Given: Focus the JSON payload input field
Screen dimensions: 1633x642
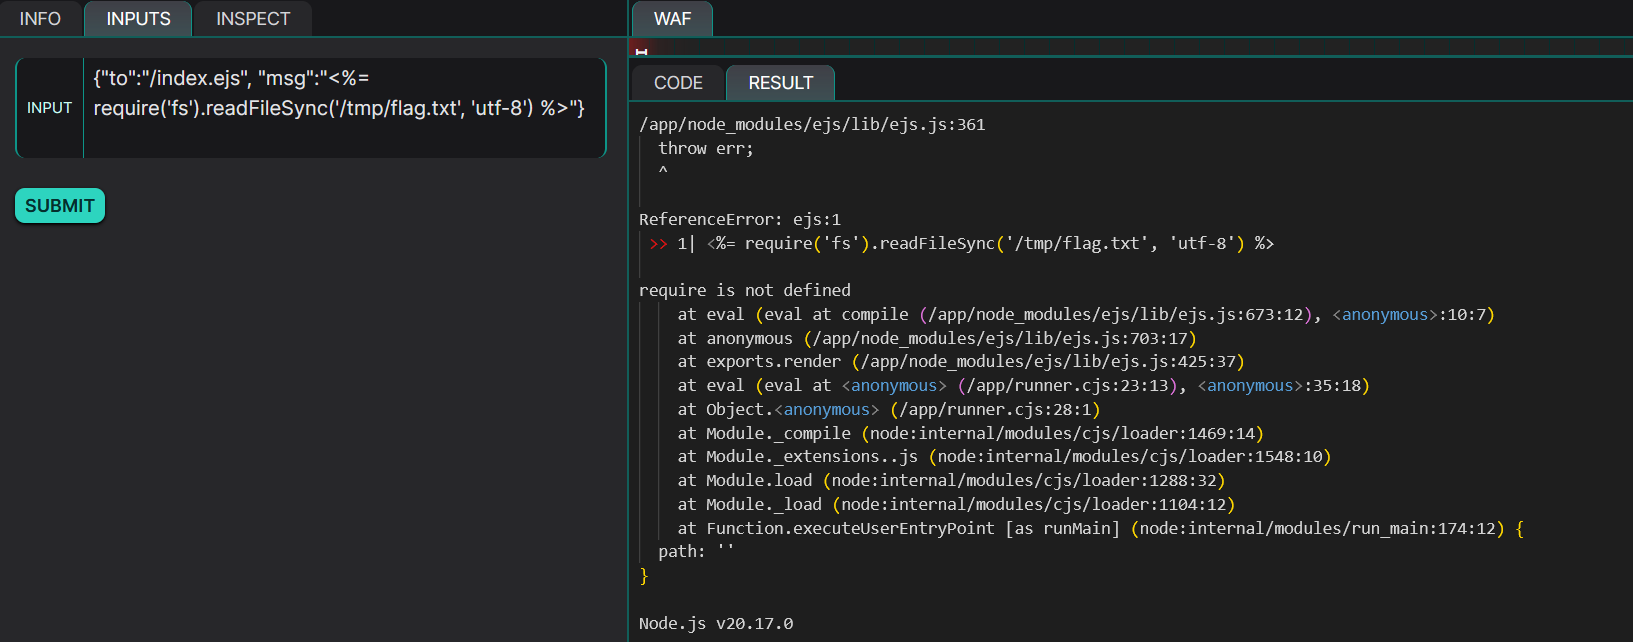Looking at the screenshot, I should [x=344, y=108].
